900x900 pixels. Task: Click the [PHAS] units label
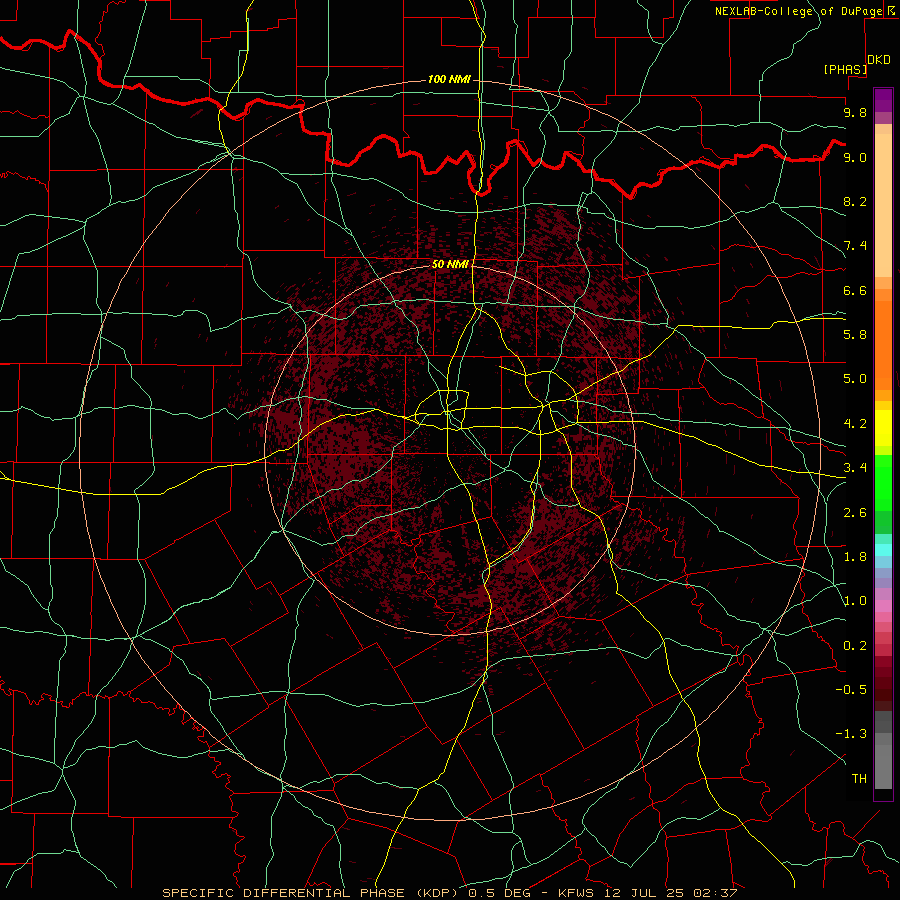[x=845, y=69]
